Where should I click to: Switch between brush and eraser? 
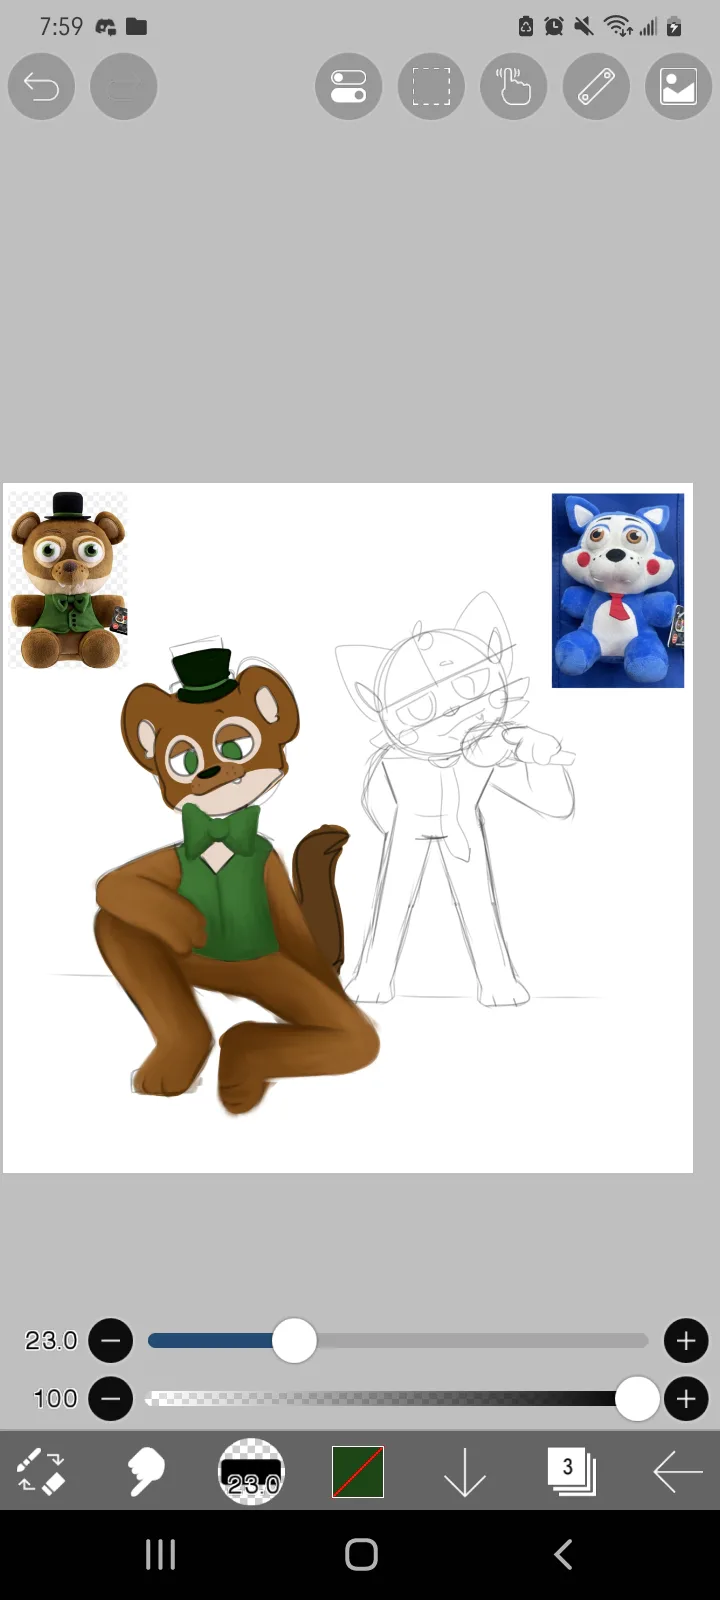tap(41, 1472)
